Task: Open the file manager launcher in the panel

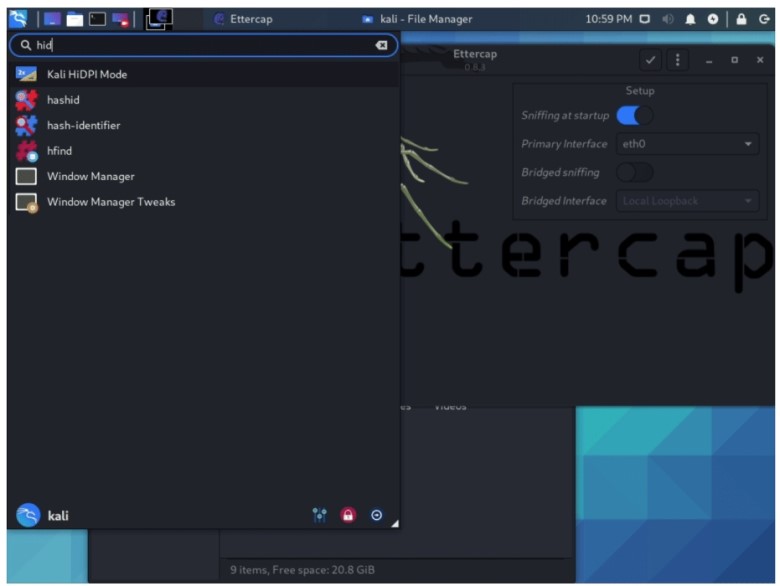Action: click(x=75, y=18)
